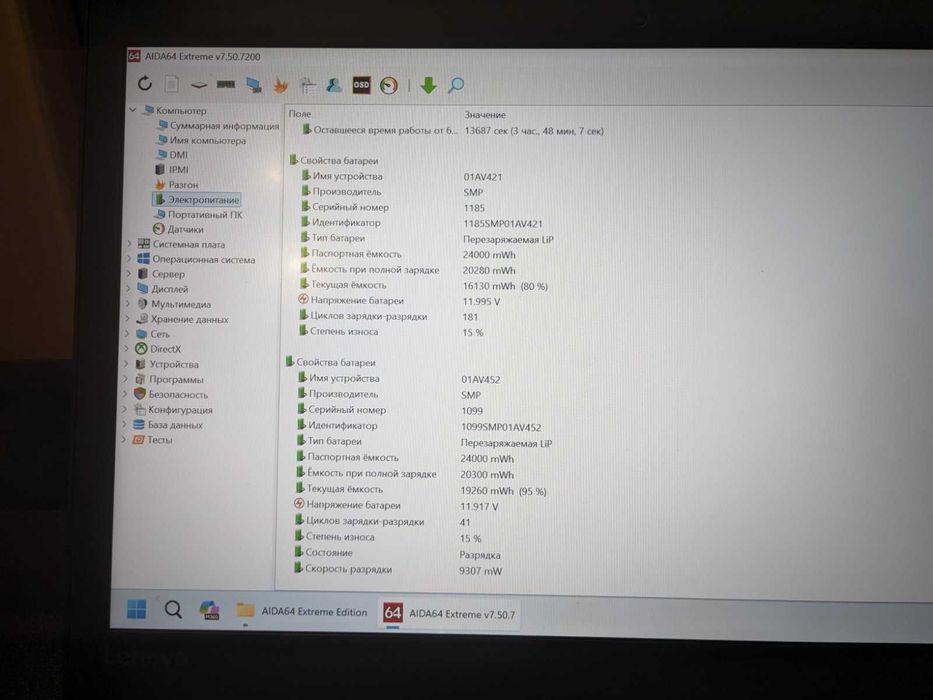Viewport: 933px width, 700px height.
Task: Expand the Мультимедиа tree node
Action: pos(128,304)
